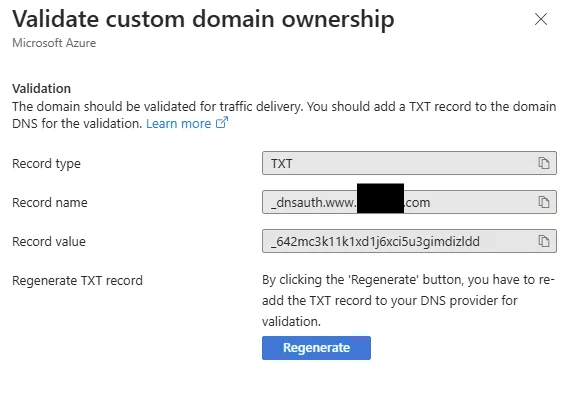
Task: Click the bold Validation heading
Action: [x=42, y=89]
